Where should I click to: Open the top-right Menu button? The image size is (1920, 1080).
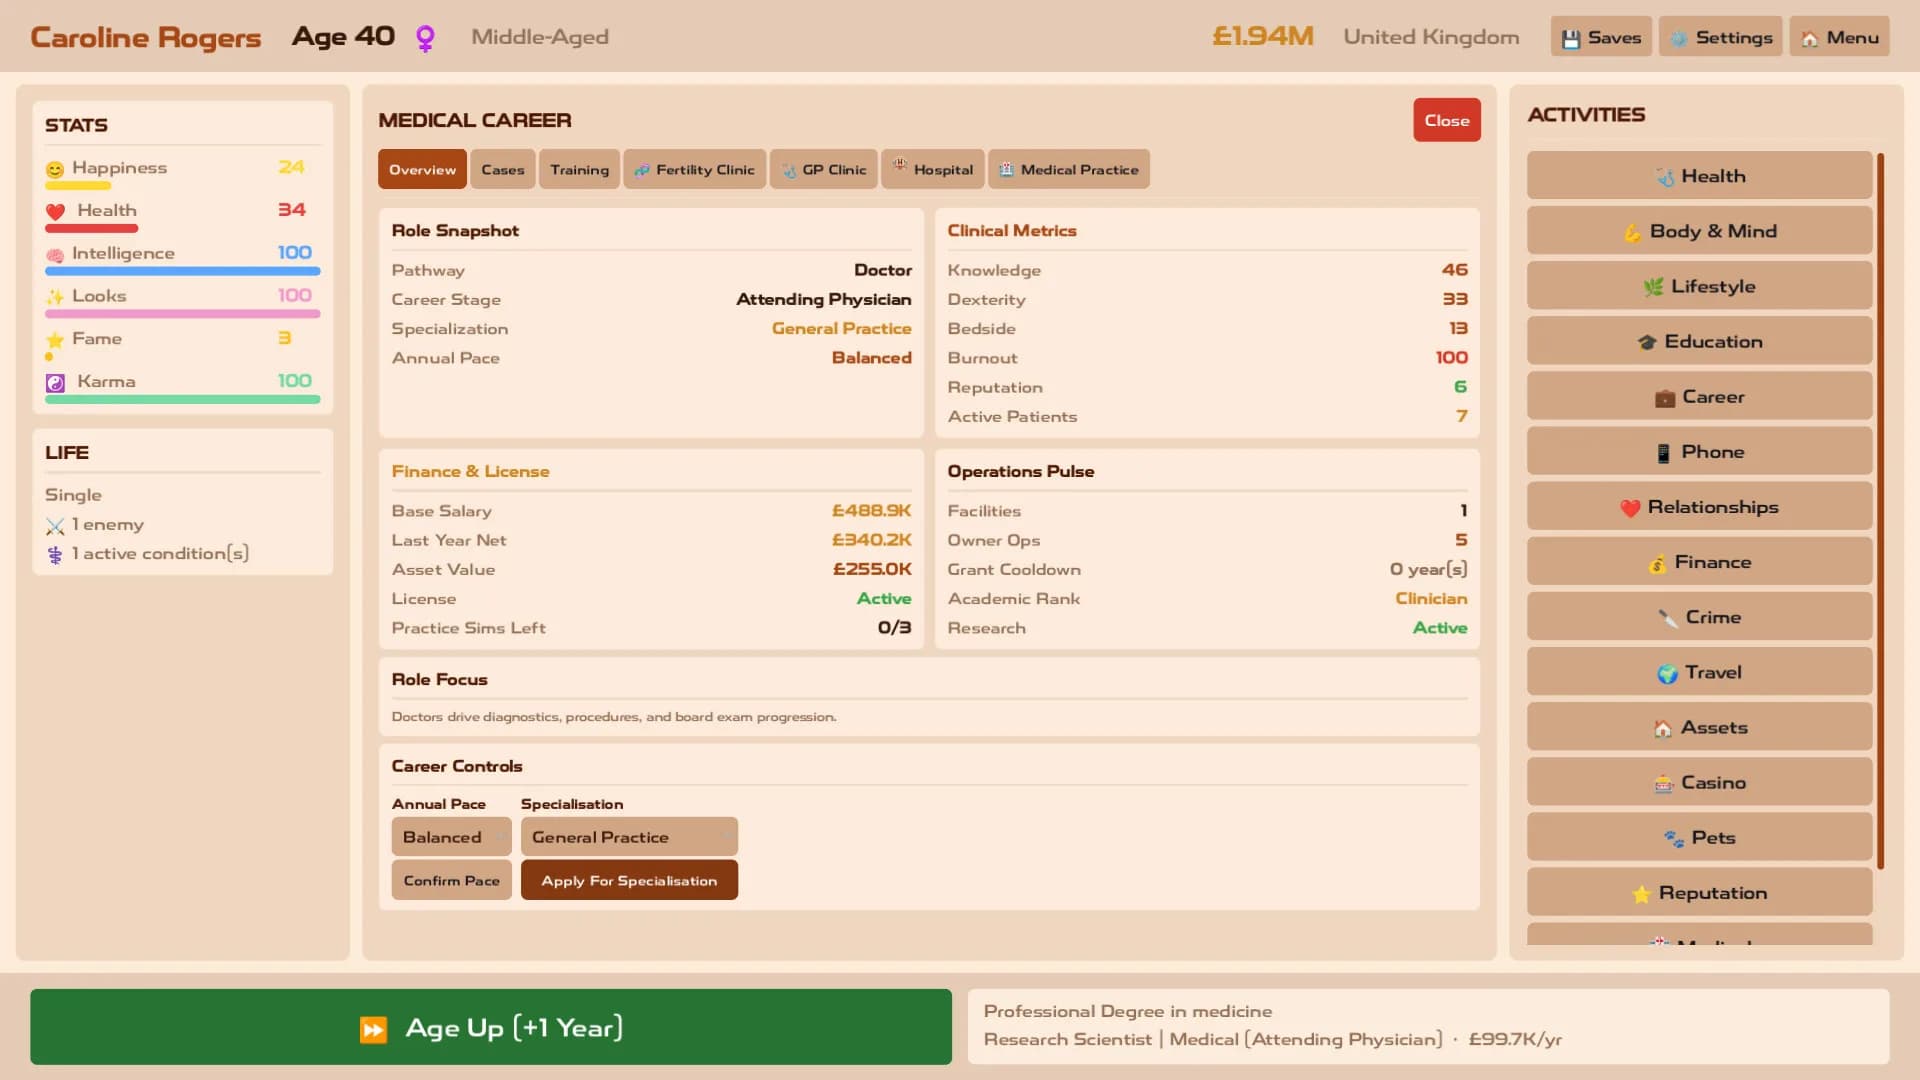(x=1839, y=37)
